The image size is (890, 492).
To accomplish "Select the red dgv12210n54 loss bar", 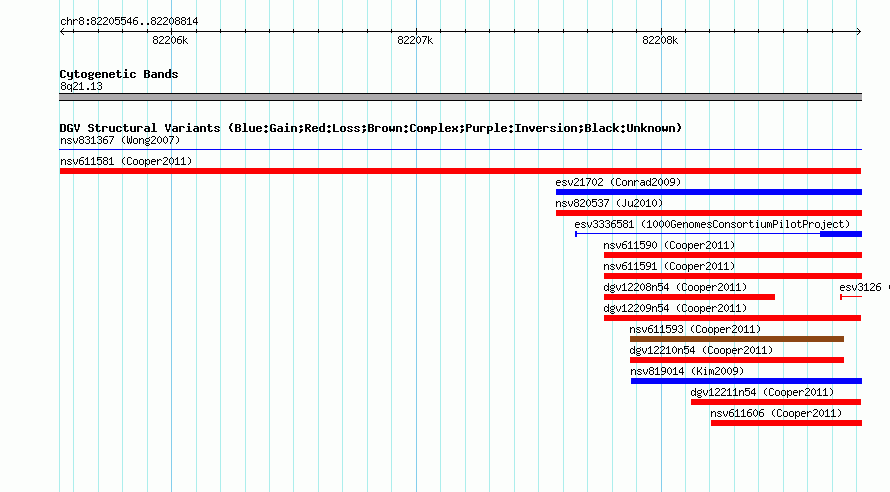I will 737,360.
